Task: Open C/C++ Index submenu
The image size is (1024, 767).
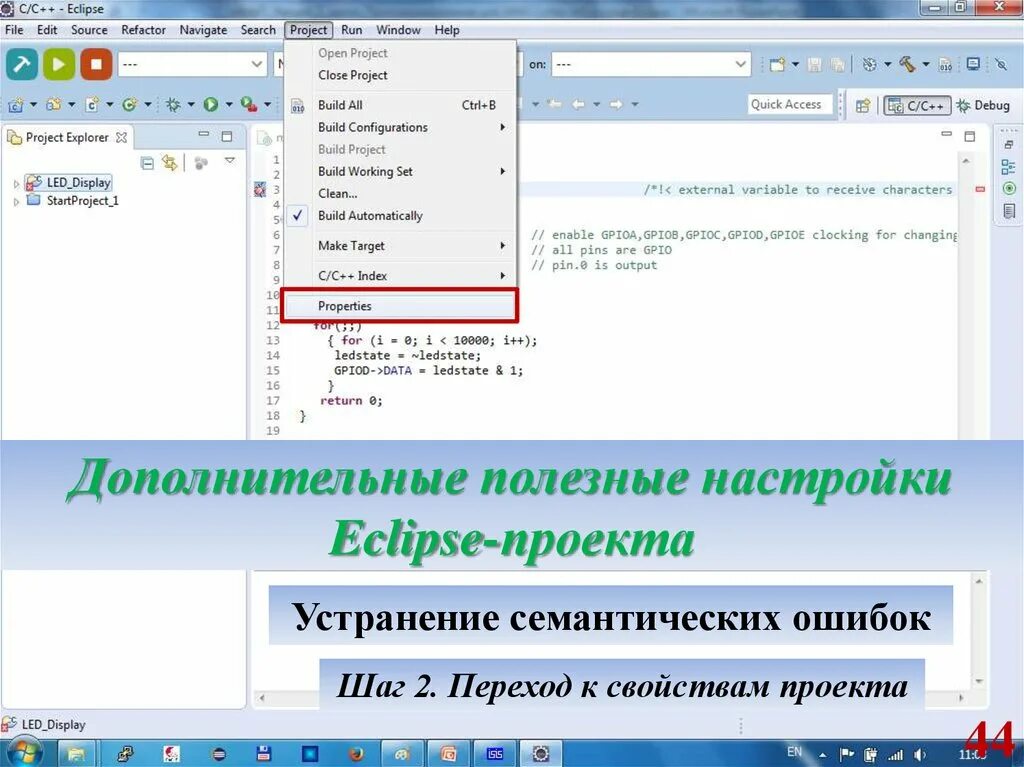Action: pyautogui.click(x=400, y=276)
